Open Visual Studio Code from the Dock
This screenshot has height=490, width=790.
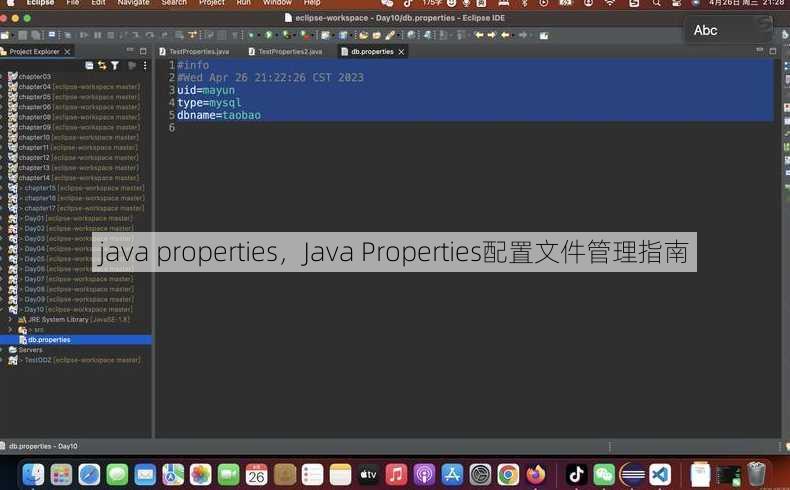660,474
